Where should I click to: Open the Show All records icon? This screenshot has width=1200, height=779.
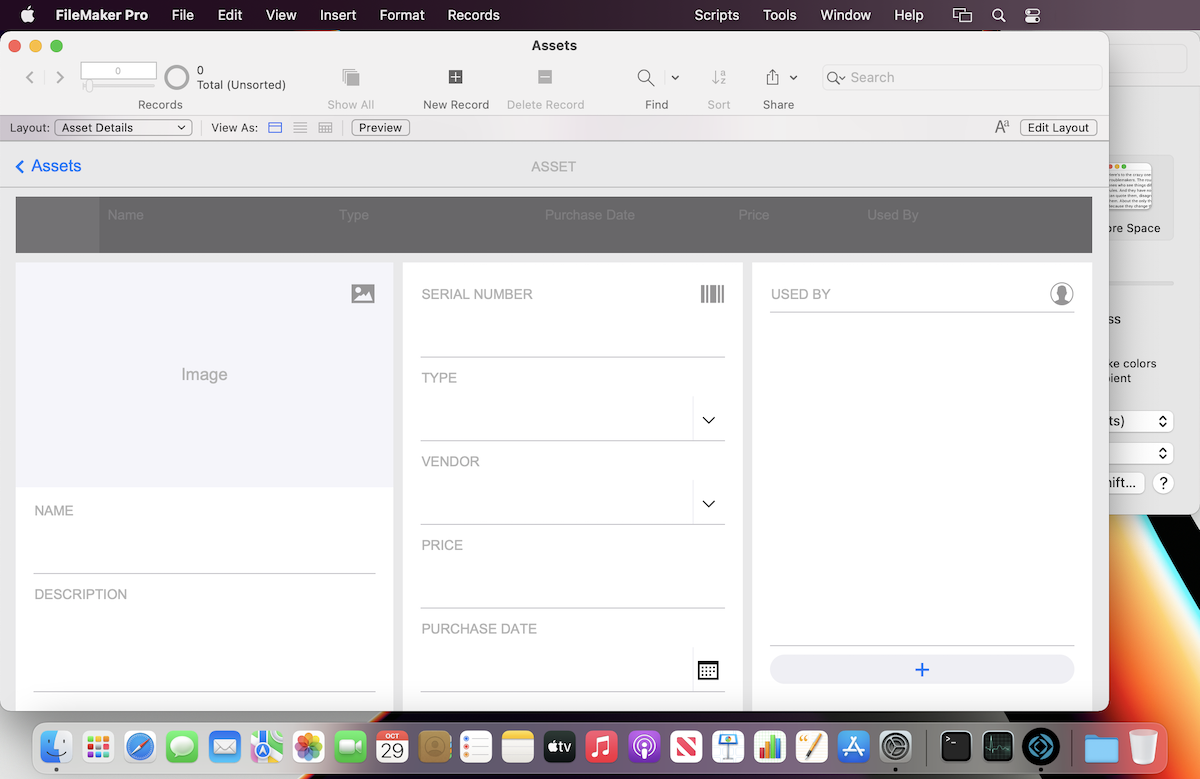[x=350, y=77]
